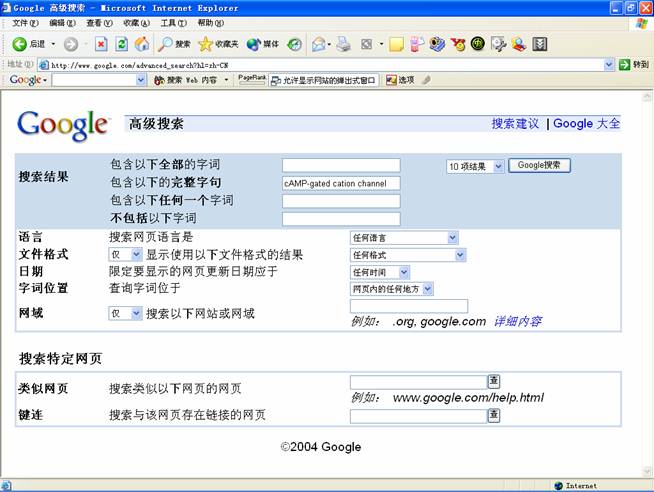Image resolution: width=654 pixels, height=492 pixels.
Task: Open the 工具 menu
Action: click(174, 23)
